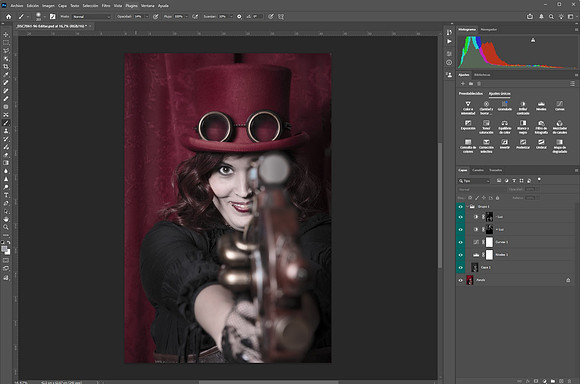Switch to the Navegador tab
Image resolution: width=580 pixels, height=384 pixels.
[x=489, y=29]
